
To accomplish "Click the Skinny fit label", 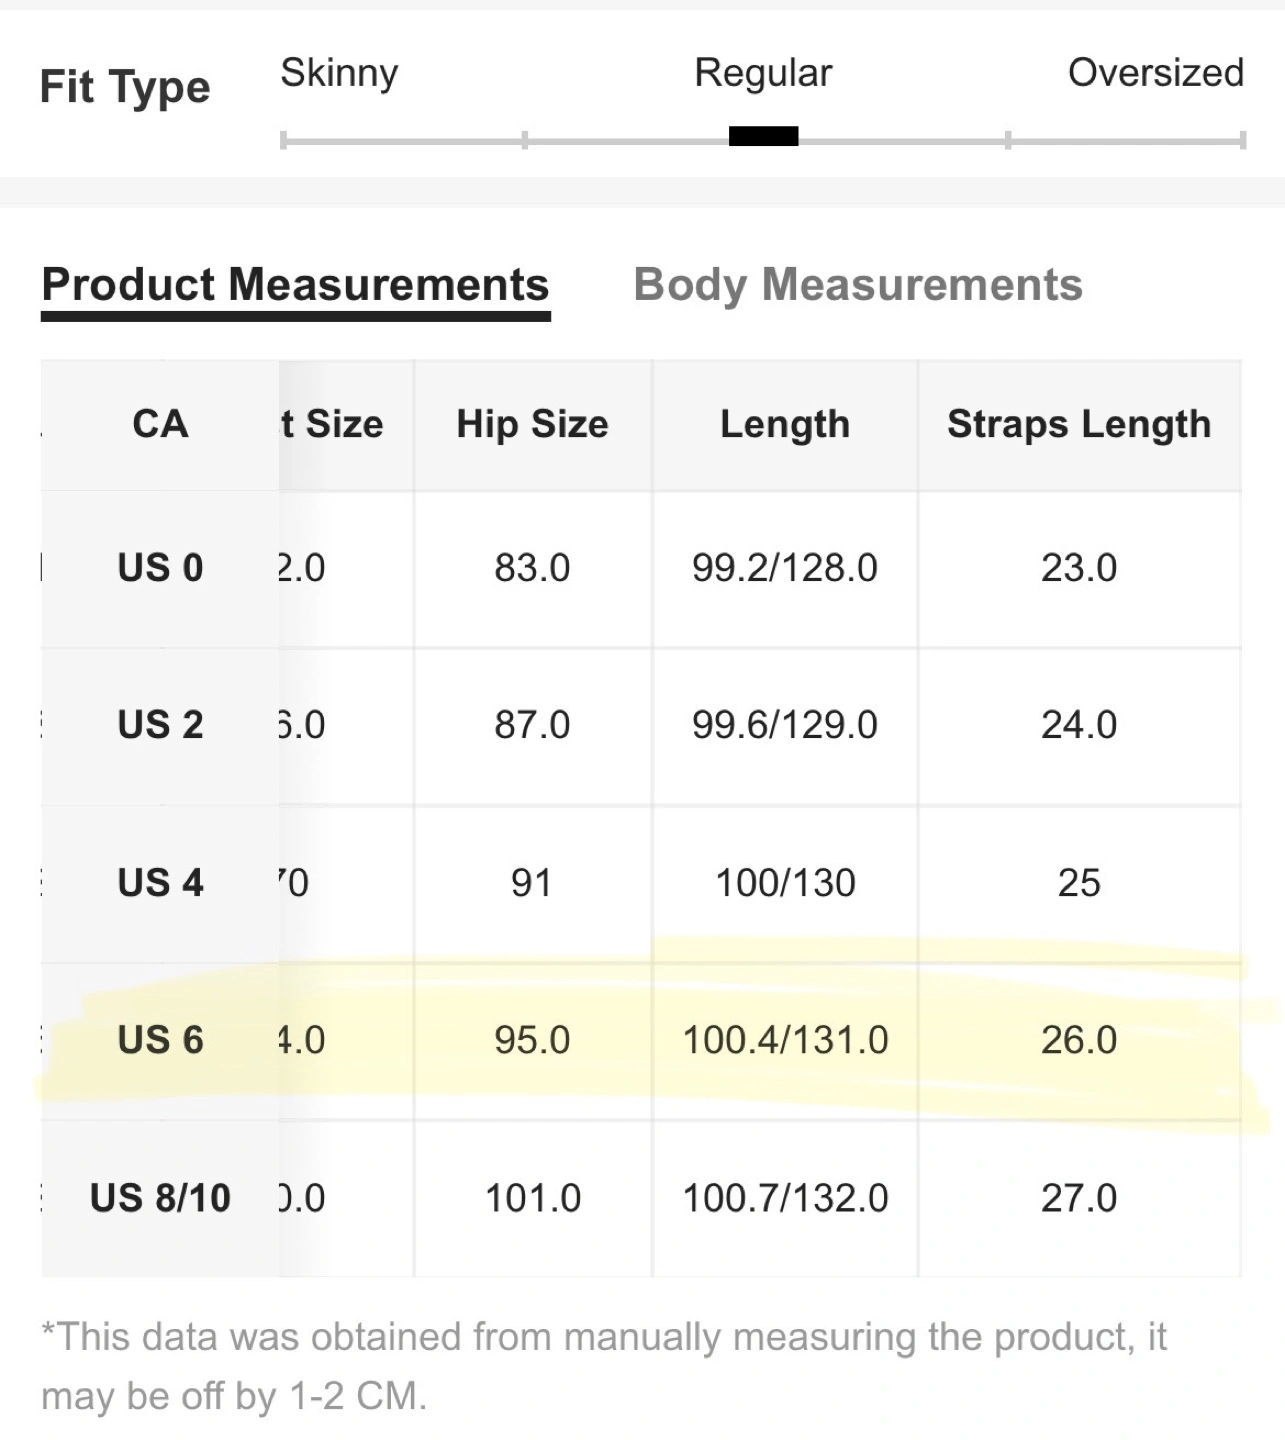I will (x=339, y=73).
